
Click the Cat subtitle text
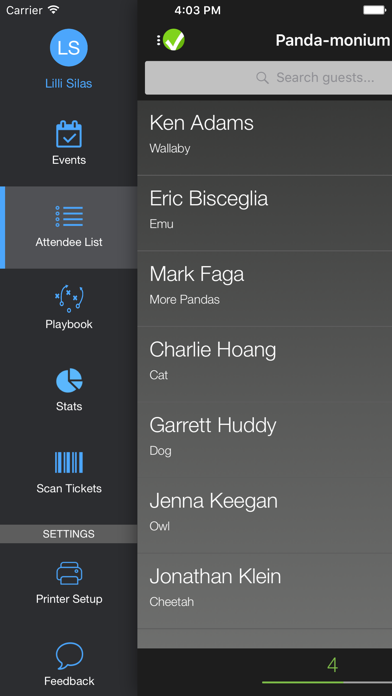tap(158, 375)
